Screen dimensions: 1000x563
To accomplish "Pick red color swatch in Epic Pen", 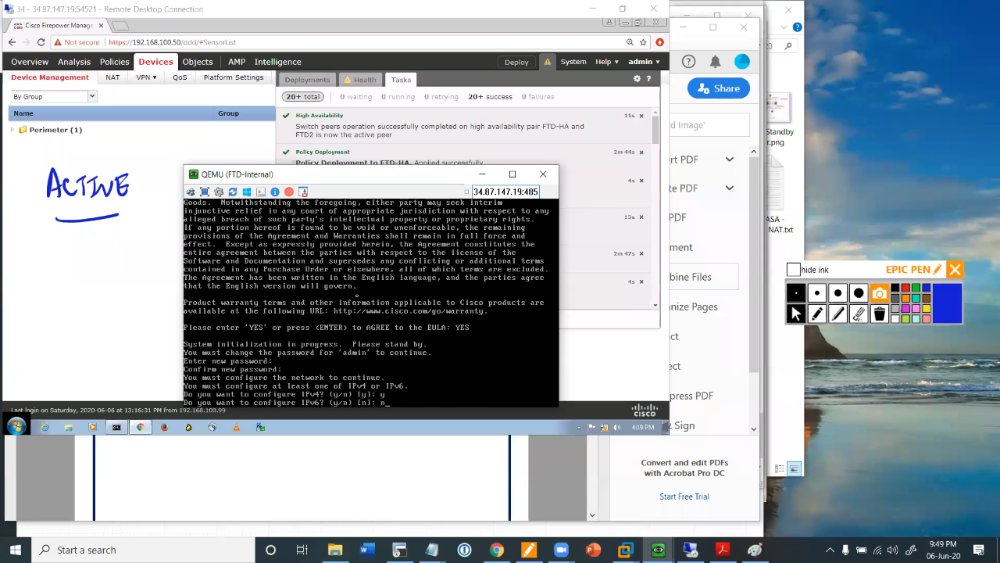I will [x=905, y=289].
